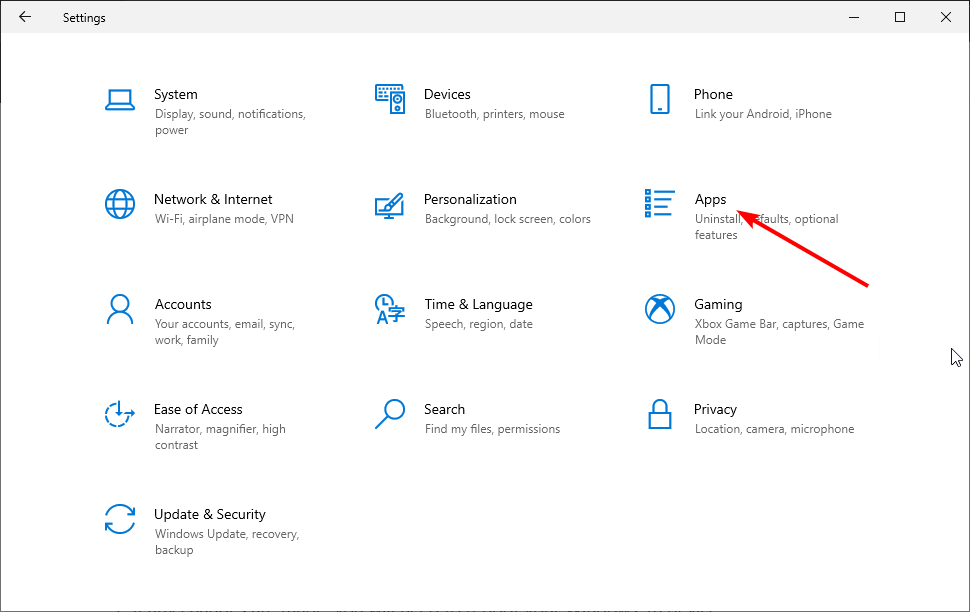The image size is (970, 612).
Task: Open the Apps settings label
Action: click(710, 199)
